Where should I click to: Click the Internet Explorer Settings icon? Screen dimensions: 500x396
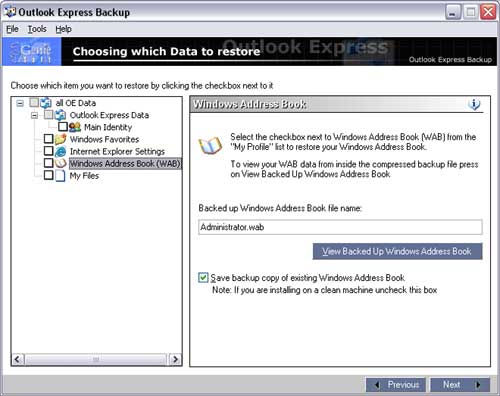(60, 151)
